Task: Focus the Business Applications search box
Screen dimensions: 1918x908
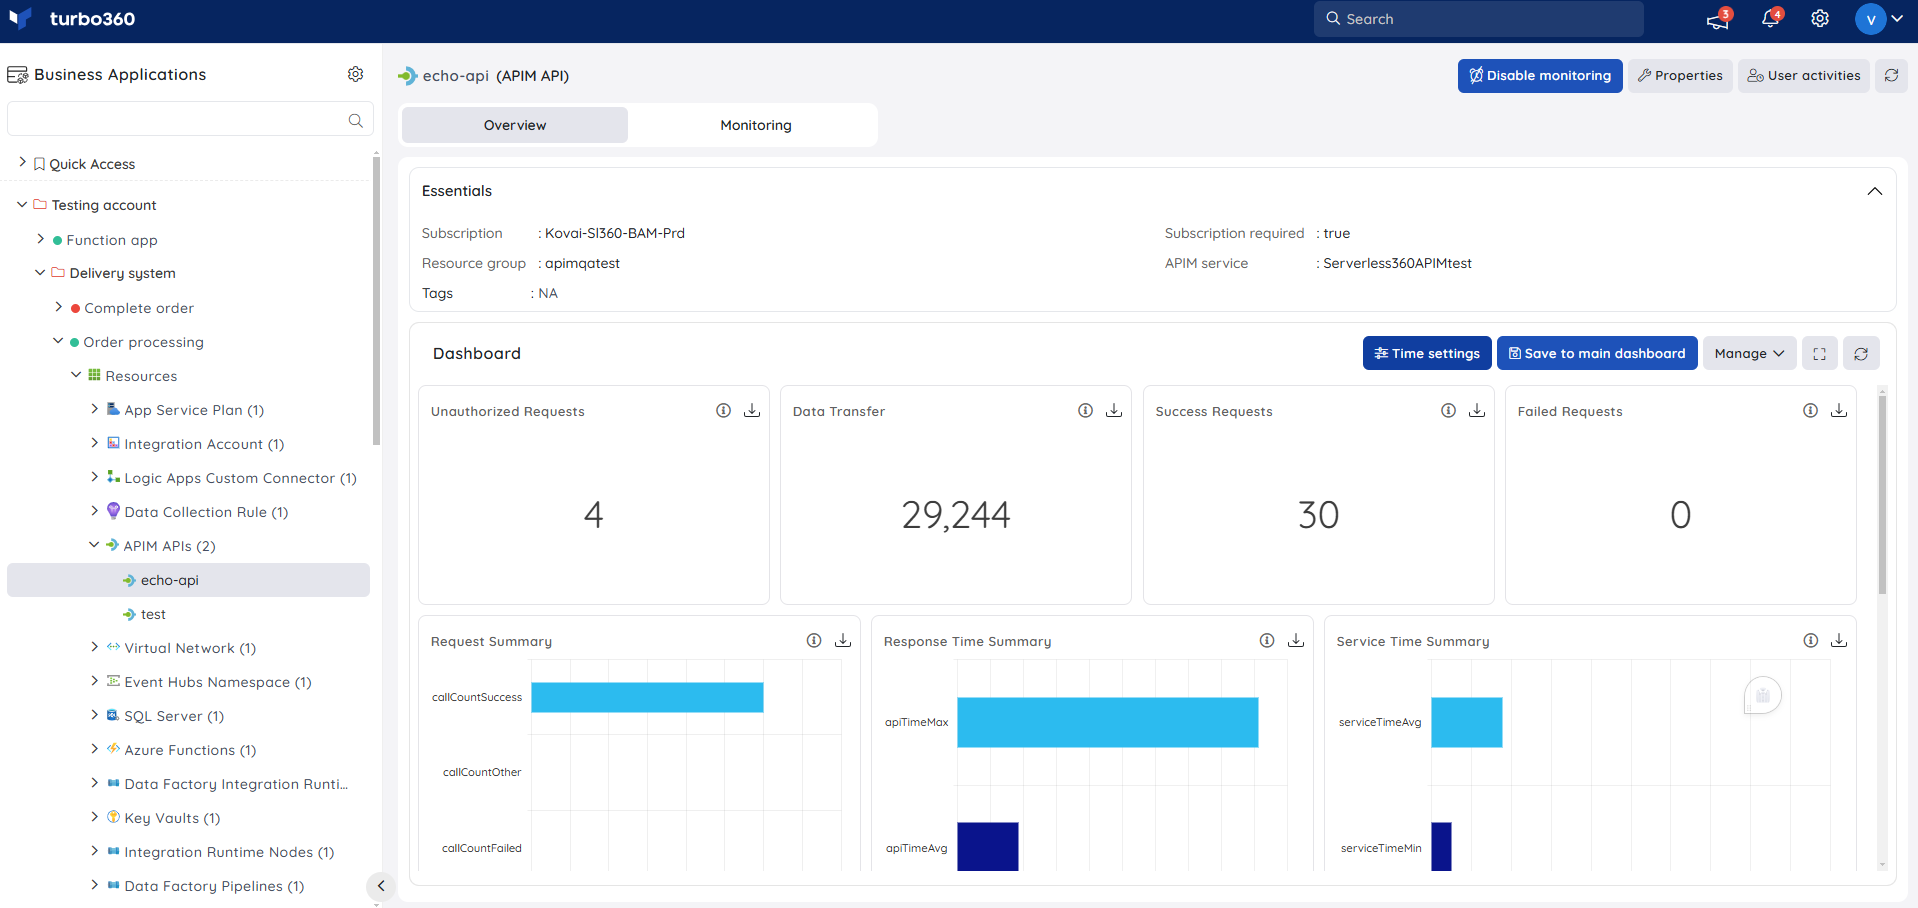Action: click(190, 119)
